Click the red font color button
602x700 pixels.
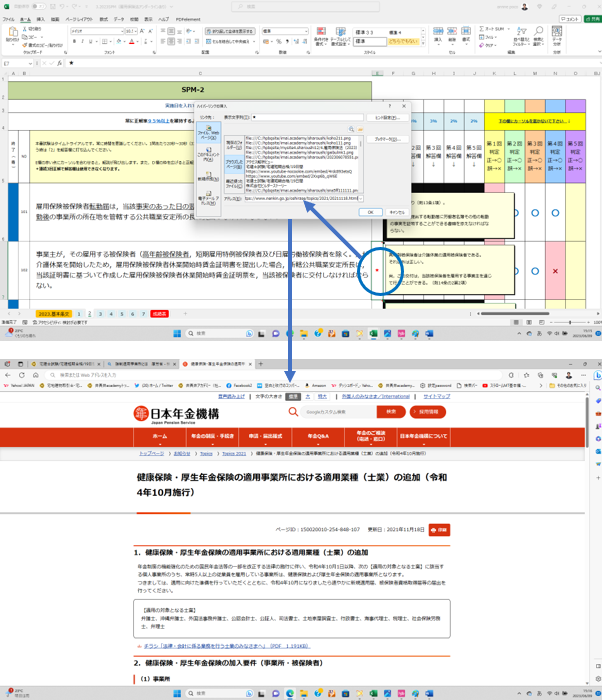132,42
